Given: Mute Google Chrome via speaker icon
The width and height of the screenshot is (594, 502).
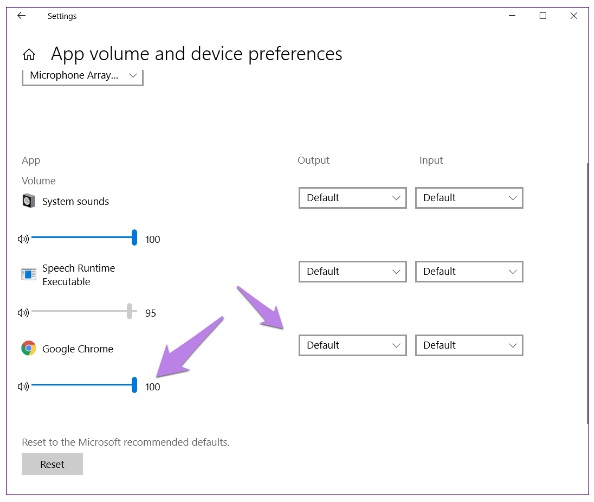Looking at the screenshot, I should (x=23, y=386).
